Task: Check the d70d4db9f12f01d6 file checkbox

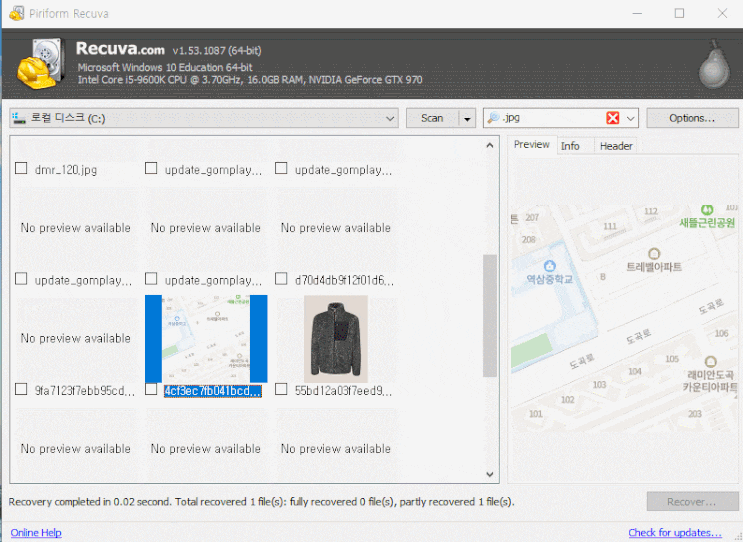Action: coord(281,279)
